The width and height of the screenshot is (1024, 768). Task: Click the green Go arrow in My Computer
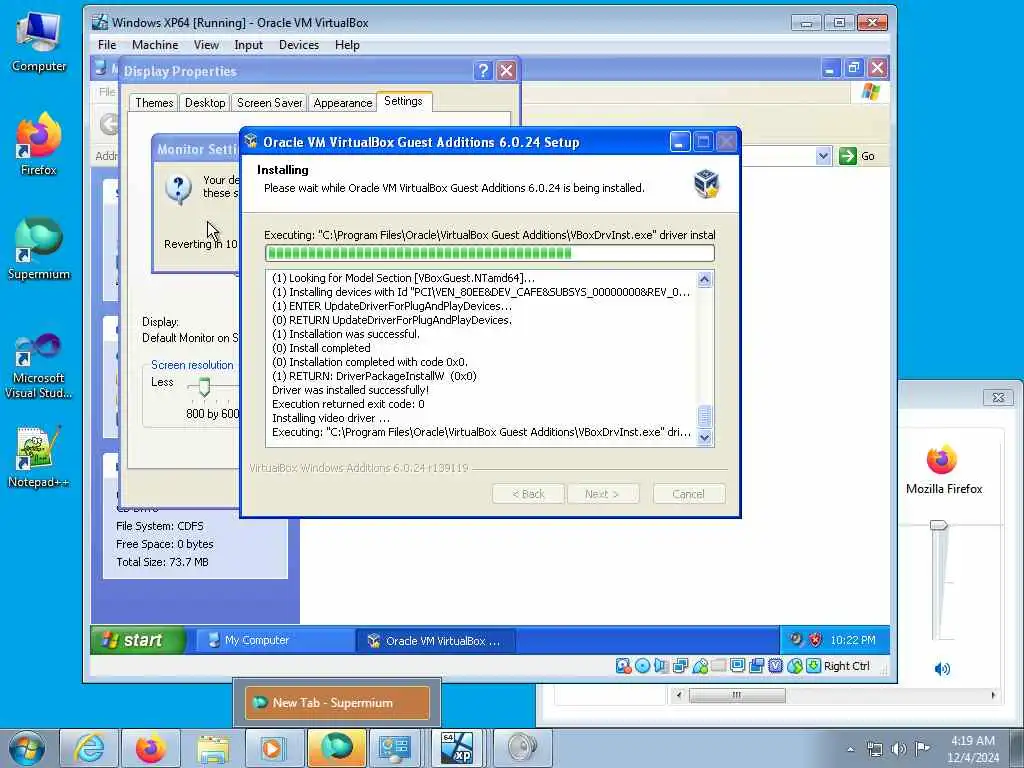pyautogui.click(x=847, y=156)
